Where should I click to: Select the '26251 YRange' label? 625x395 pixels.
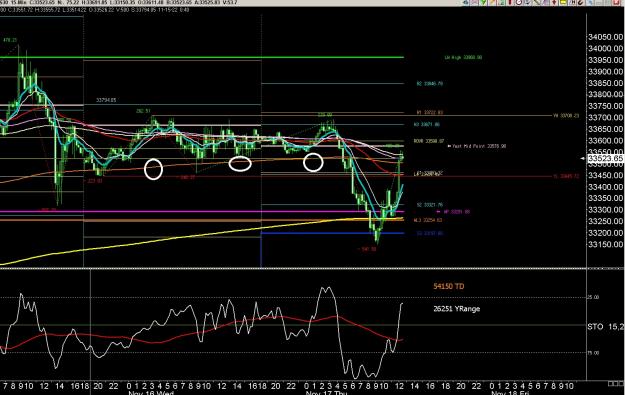click(456, 309)
